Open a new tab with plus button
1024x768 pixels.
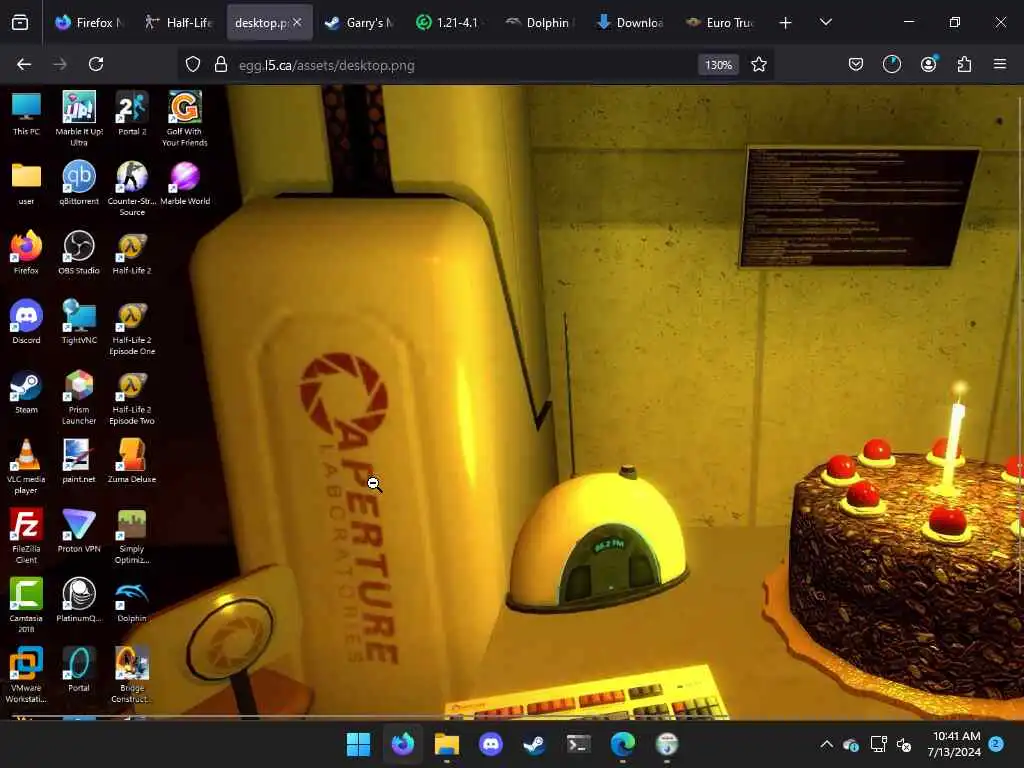click(x=786, y=23)
